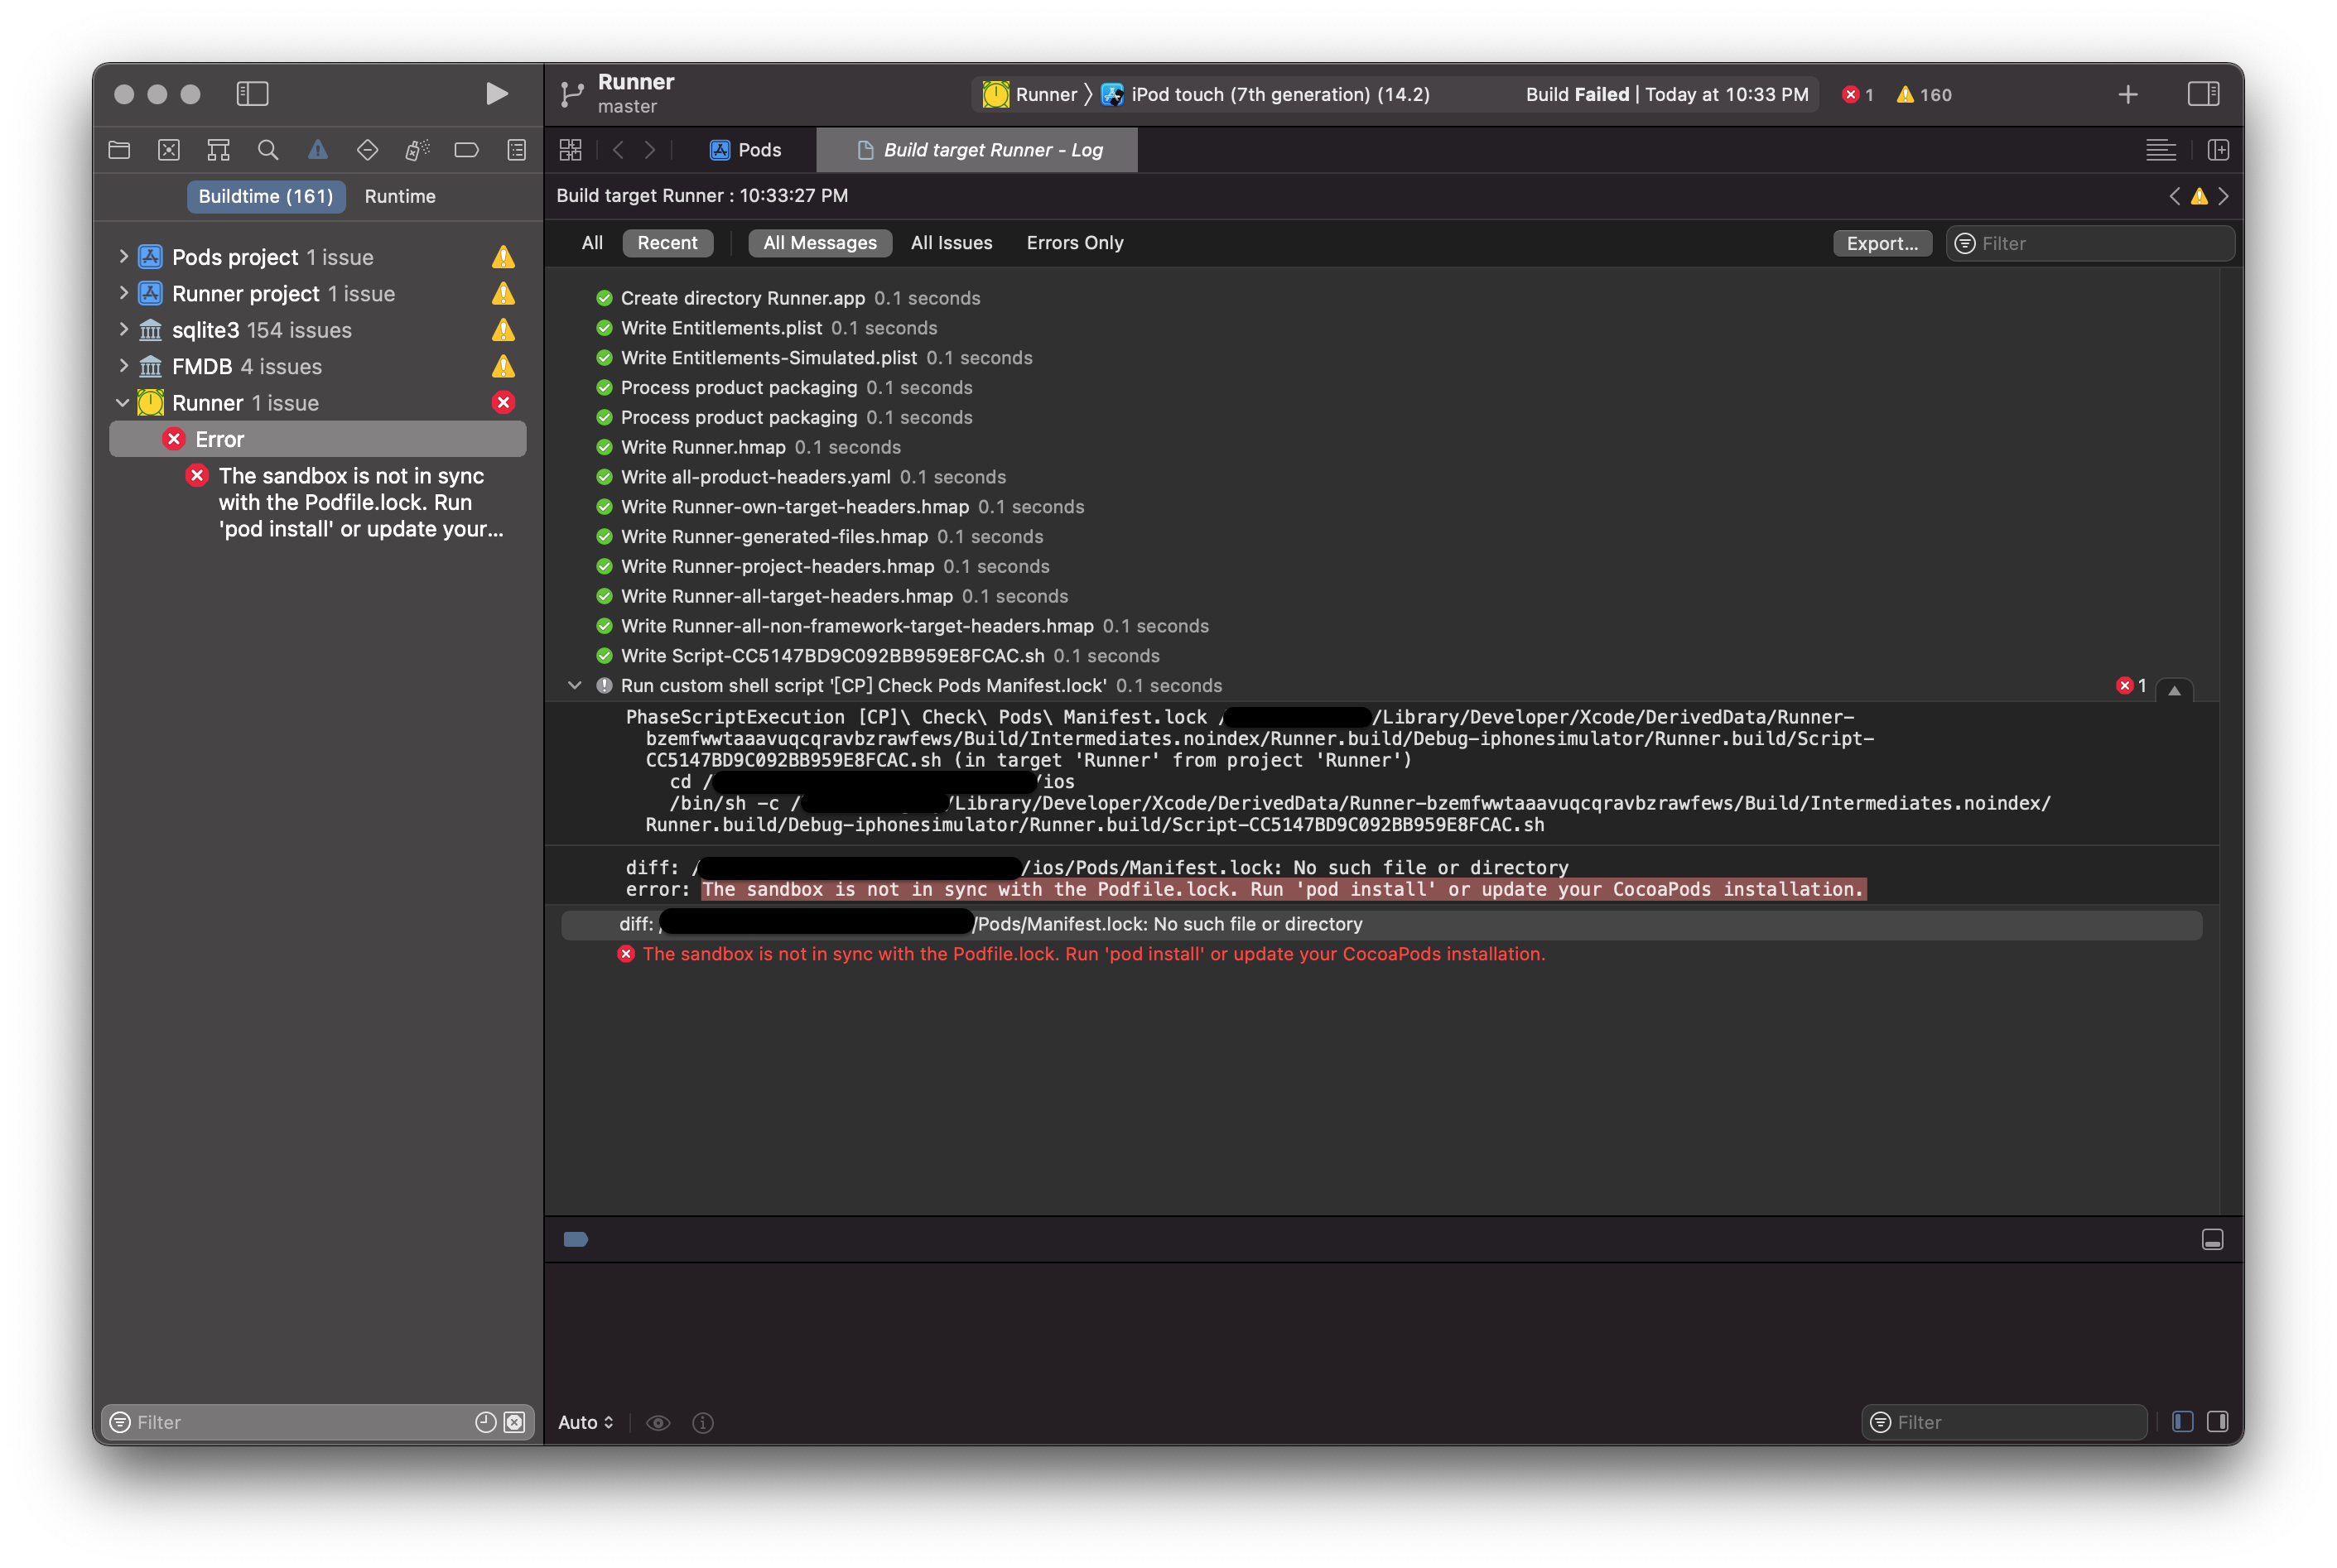Select the Write Runner.hmap log step
Image resolution: width=2337 pixels, height=1568 pixels.
pyautogui.click(x=748, y=447)
